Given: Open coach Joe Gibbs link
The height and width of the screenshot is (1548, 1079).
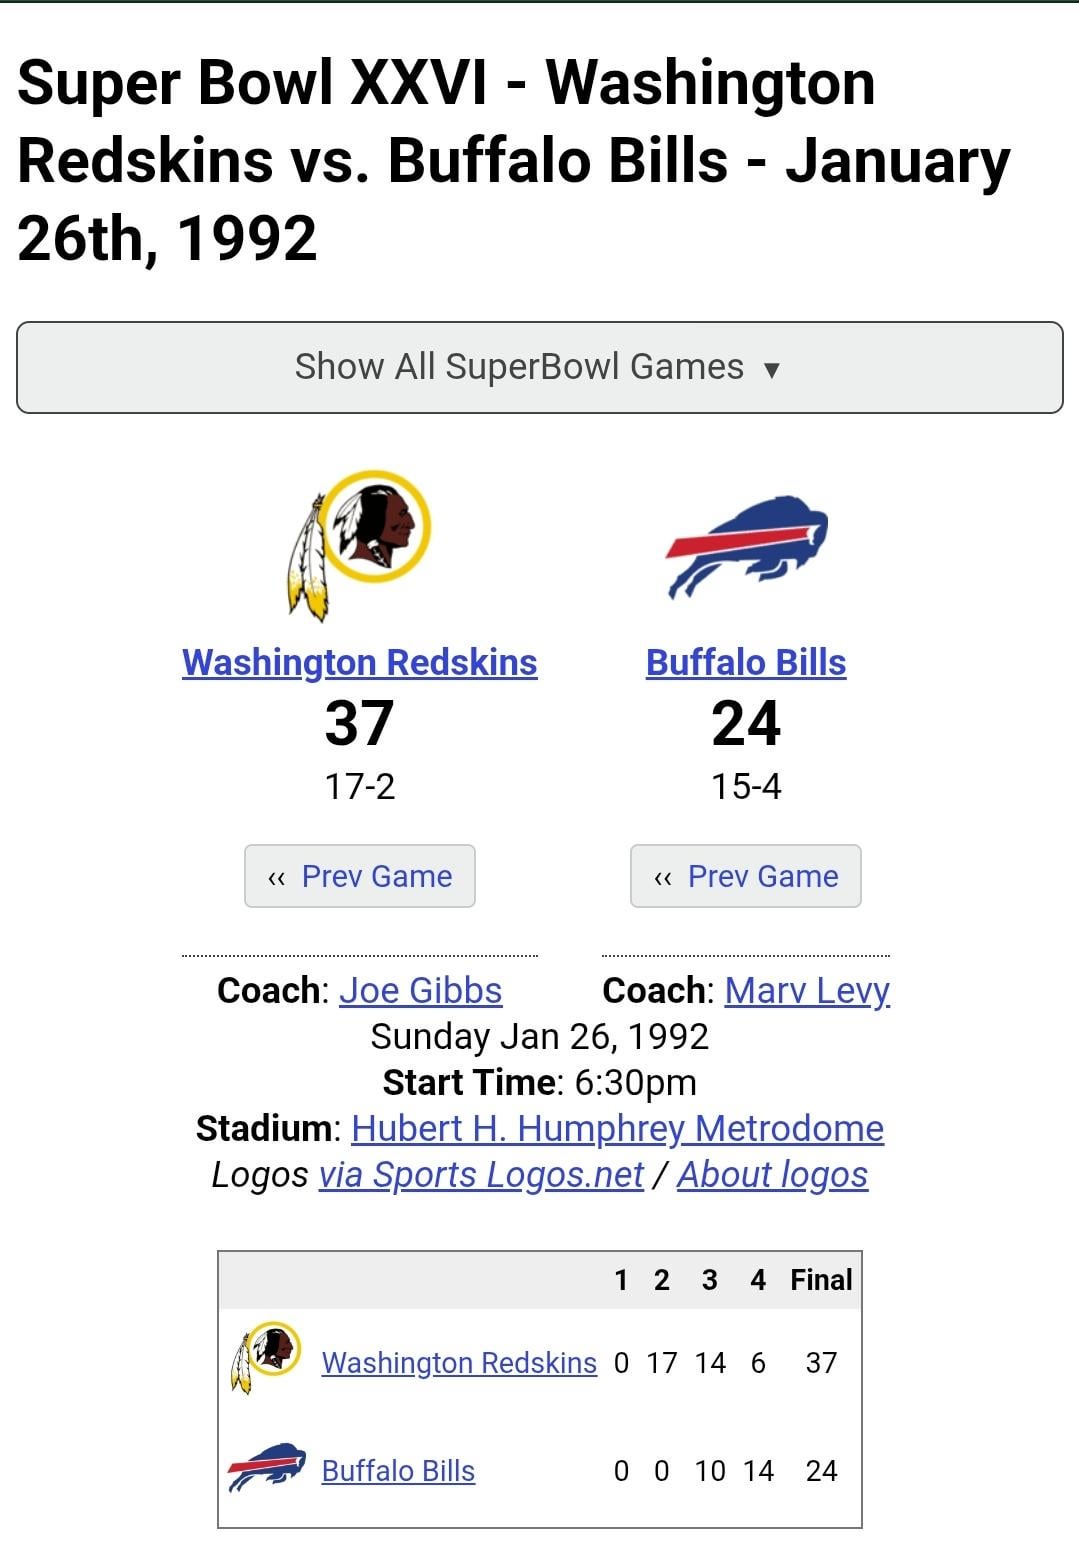Looking at the screenshot, I should click(x=420, y=990).
